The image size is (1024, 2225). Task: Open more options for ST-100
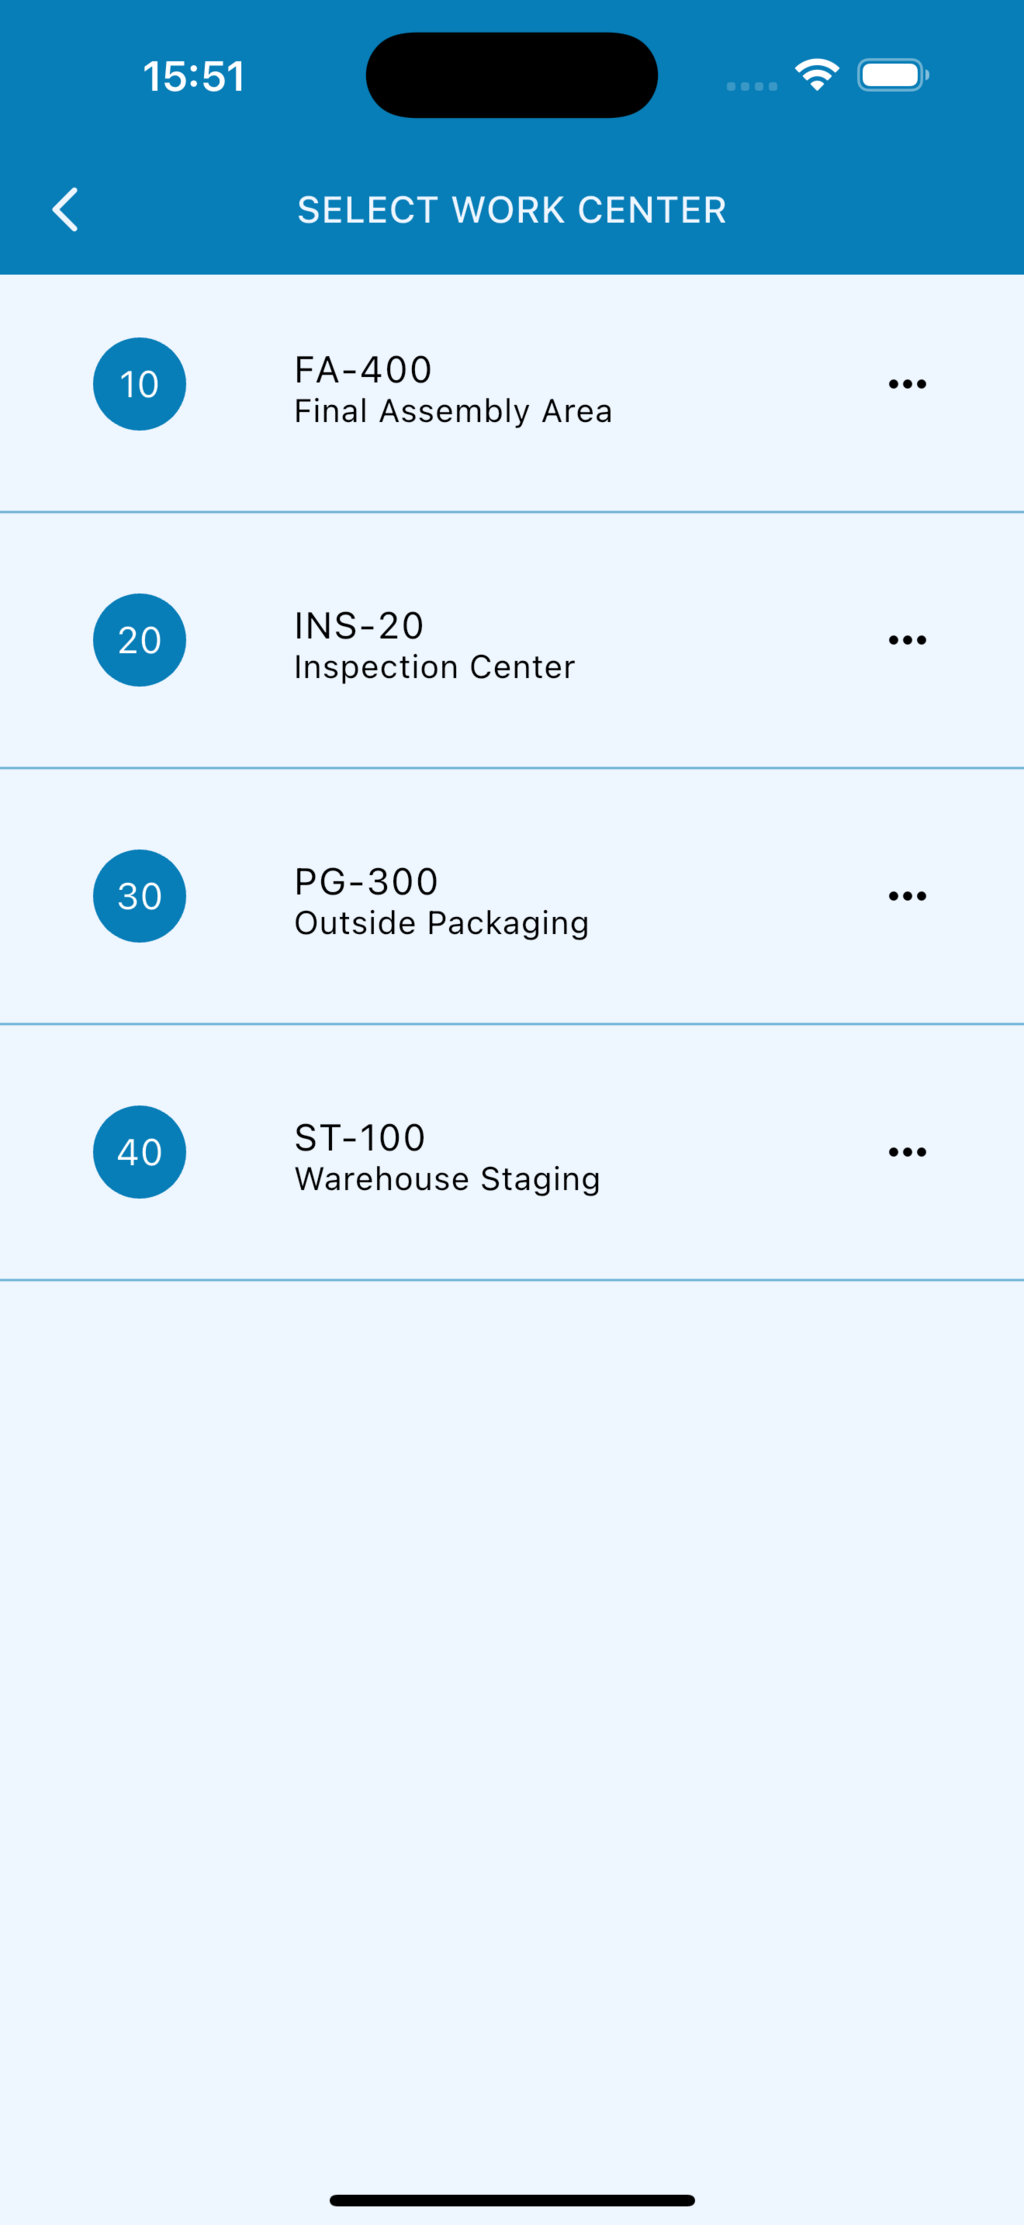tap(907, 1152)
